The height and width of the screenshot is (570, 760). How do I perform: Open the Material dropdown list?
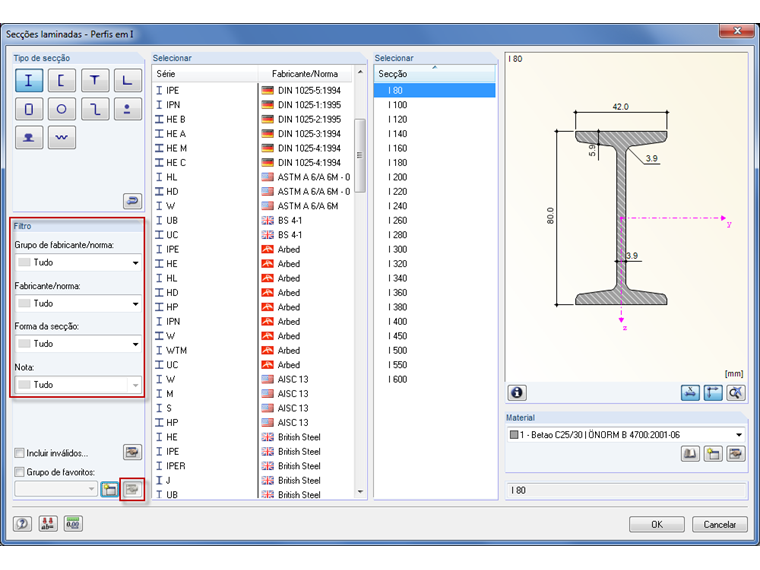point(626,435)
